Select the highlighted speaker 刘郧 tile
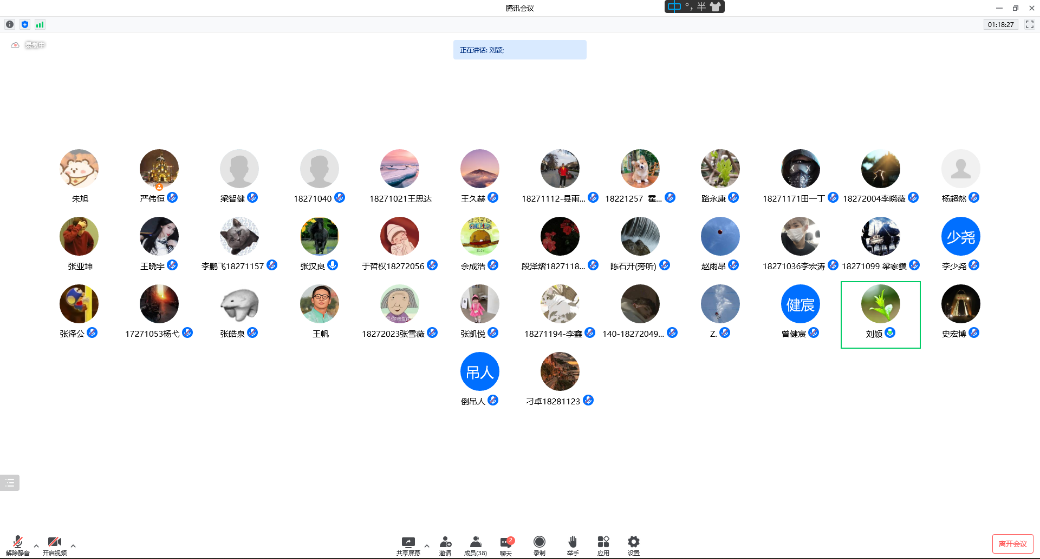 tap(880, 314)
